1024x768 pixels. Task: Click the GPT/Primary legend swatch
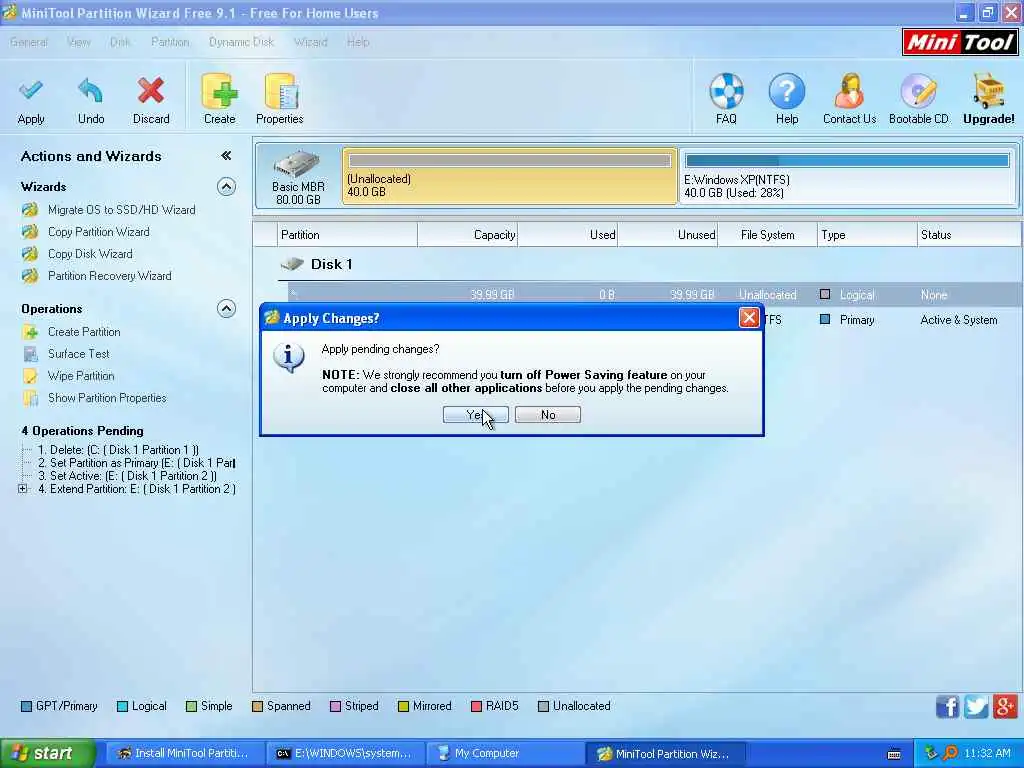pyautogui.click(x=26, y=707)
